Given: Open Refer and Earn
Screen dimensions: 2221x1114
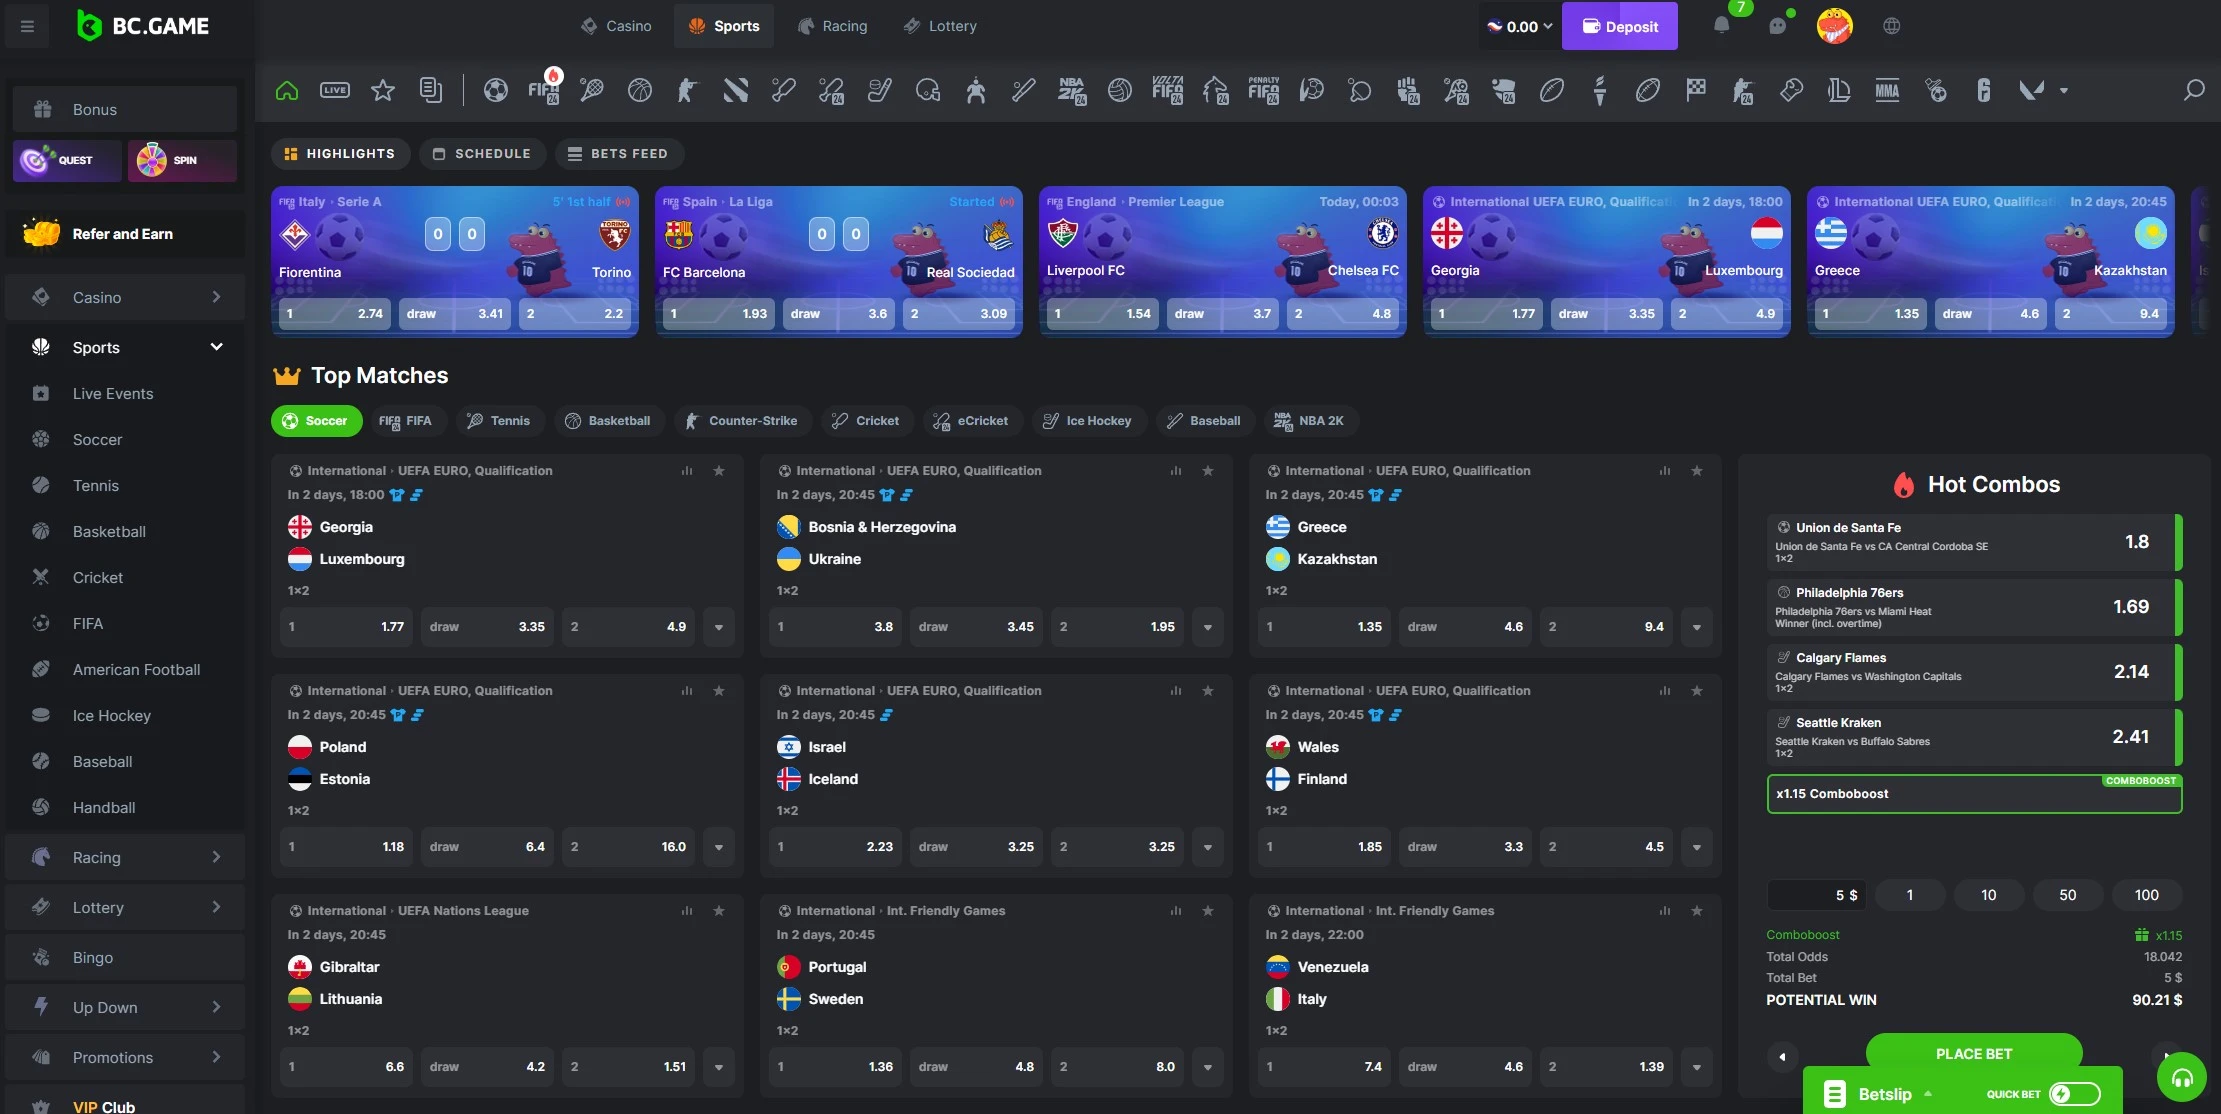Looking at the screenshot, I should click(125, 234).
